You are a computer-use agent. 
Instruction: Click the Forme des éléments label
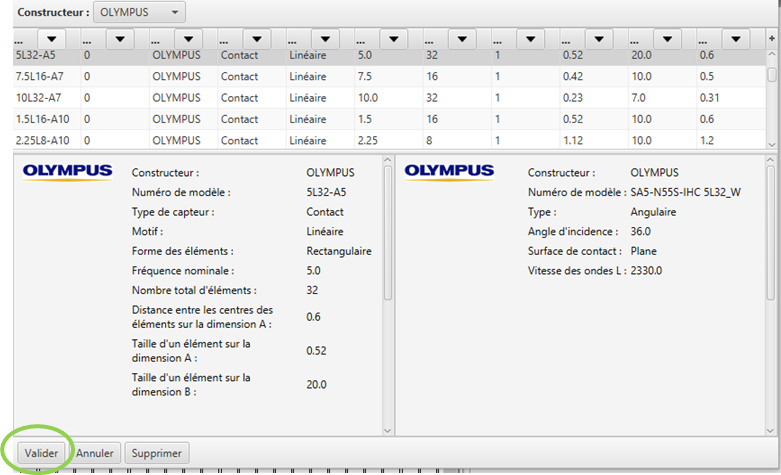click(x=182, y=251)
